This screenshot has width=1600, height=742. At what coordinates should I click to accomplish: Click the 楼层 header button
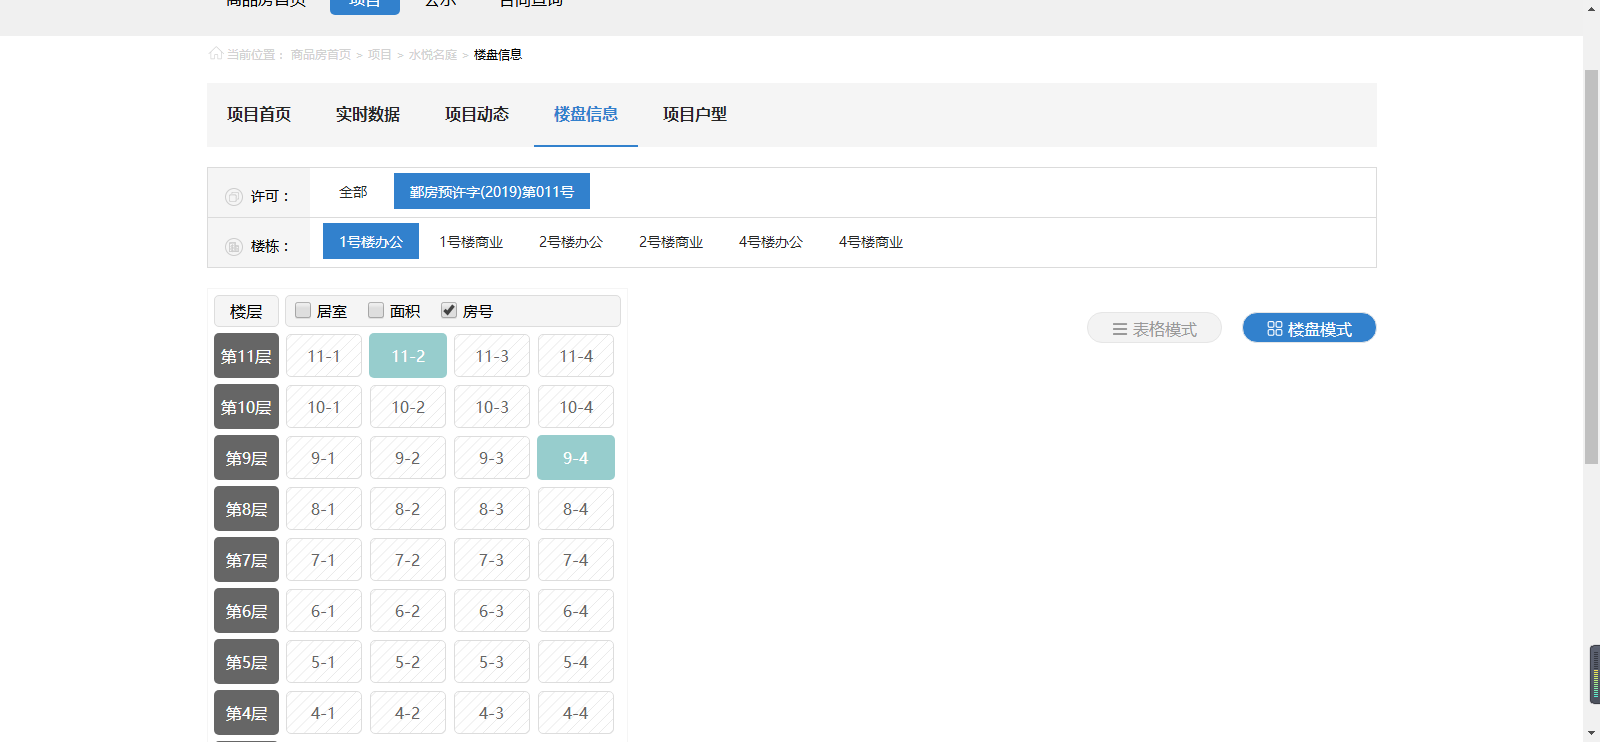coord(246,311)
